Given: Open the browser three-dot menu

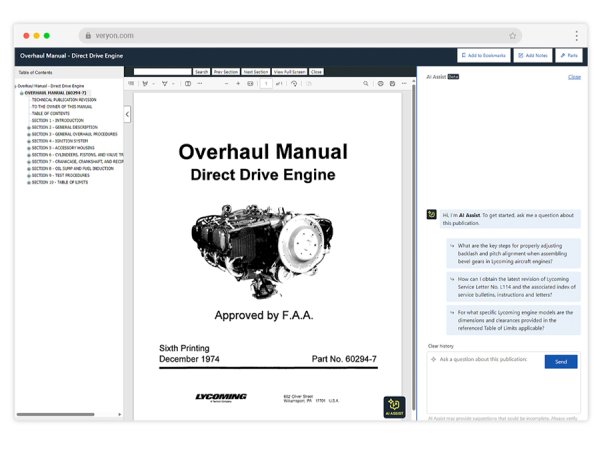Looking at the screenshot, I should click(576, 35).
